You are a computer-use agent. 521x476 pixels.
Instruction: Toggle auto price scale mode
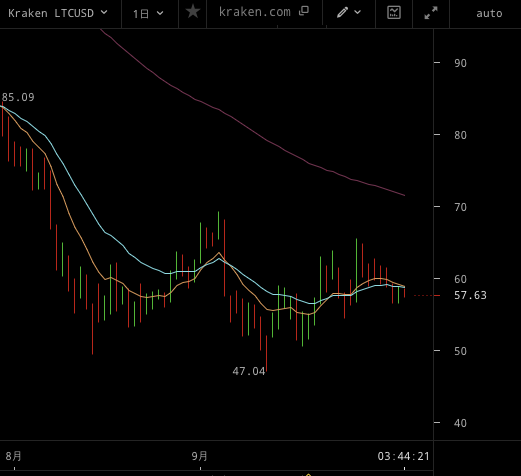[x=489, y=13]
